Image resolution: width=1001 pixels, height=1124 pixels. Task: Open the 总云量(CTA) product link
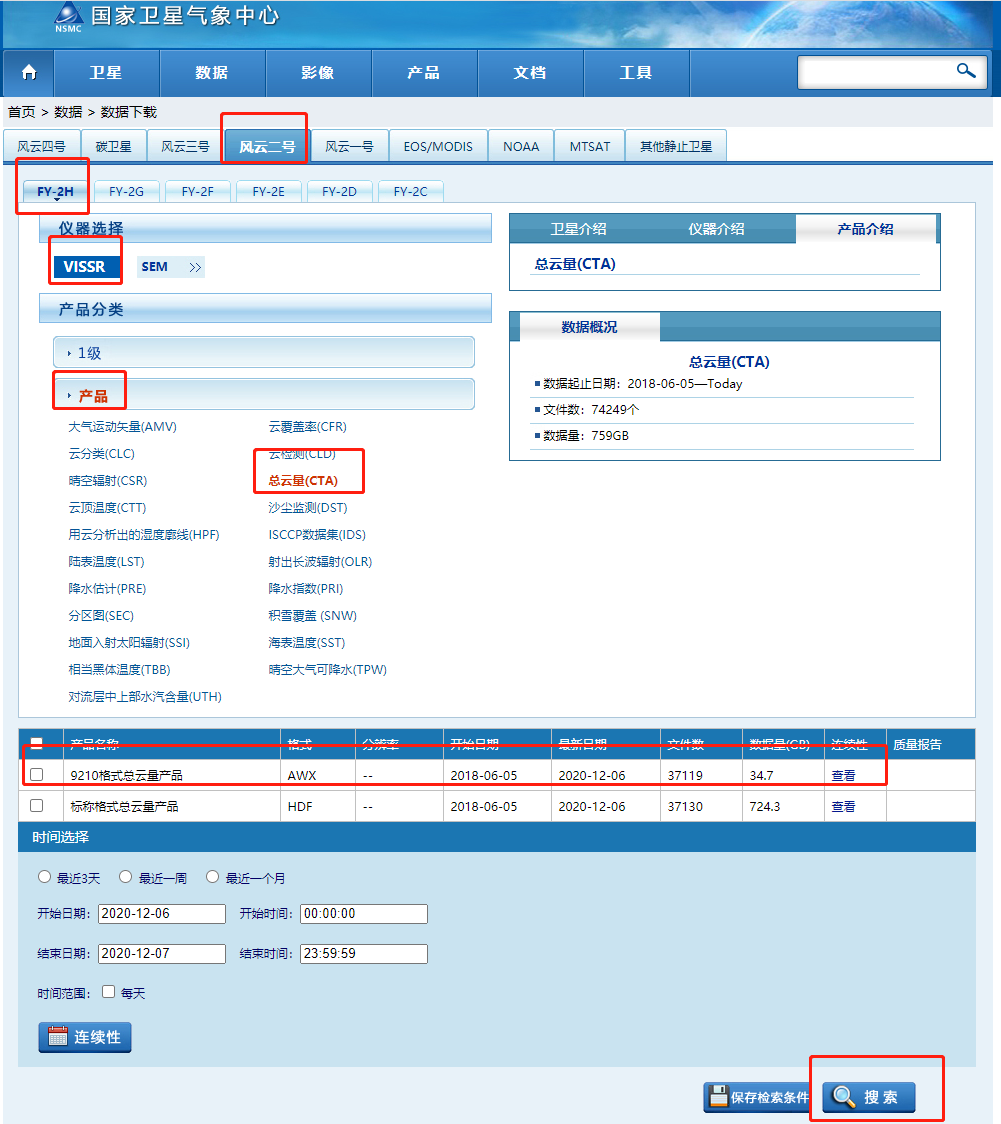pyautogui.click(x=303, y=480)
